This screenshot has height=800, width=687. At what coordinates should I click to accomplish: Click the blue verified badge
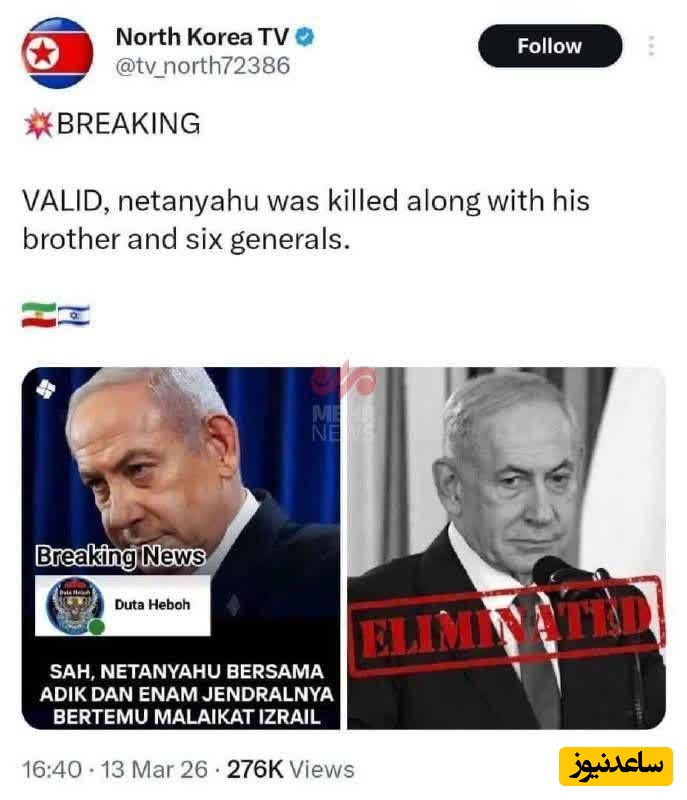click(x=305, y=37)
